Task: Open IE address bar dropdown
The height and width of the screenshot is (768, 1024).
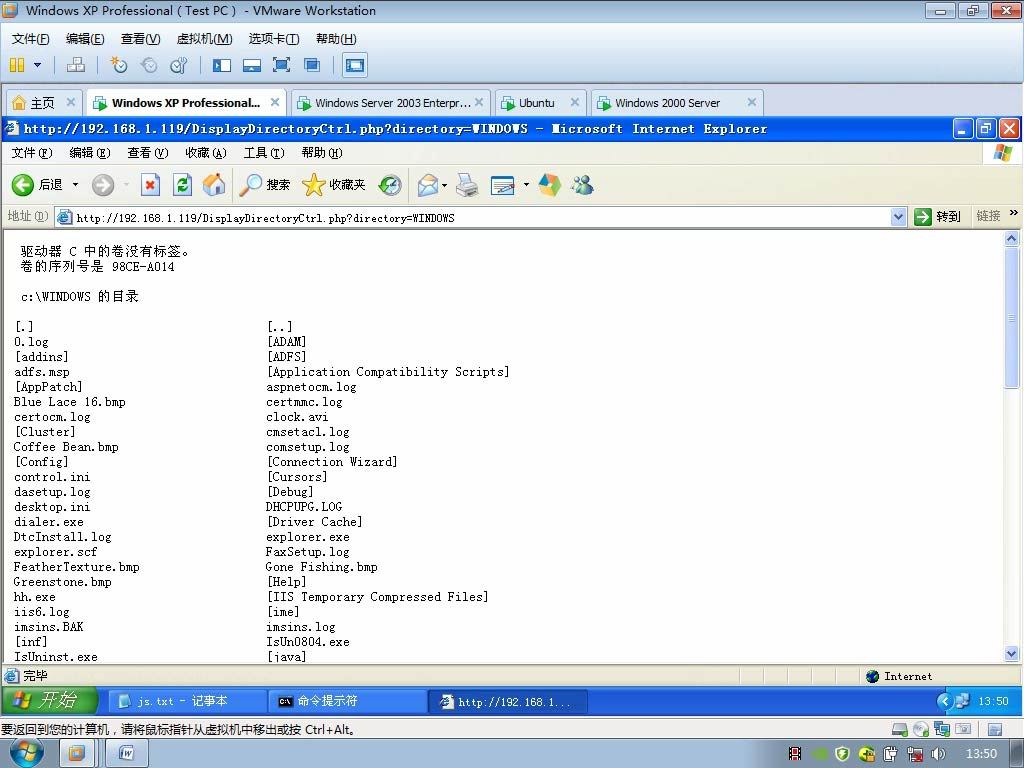Action: pyautogui.click(x=899, y=217)
